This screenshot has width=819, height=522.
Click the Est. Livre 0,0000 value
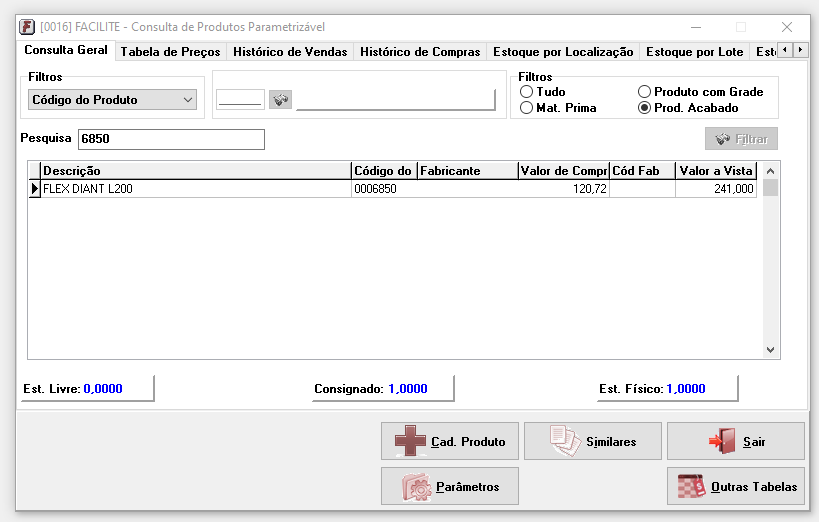103,389
